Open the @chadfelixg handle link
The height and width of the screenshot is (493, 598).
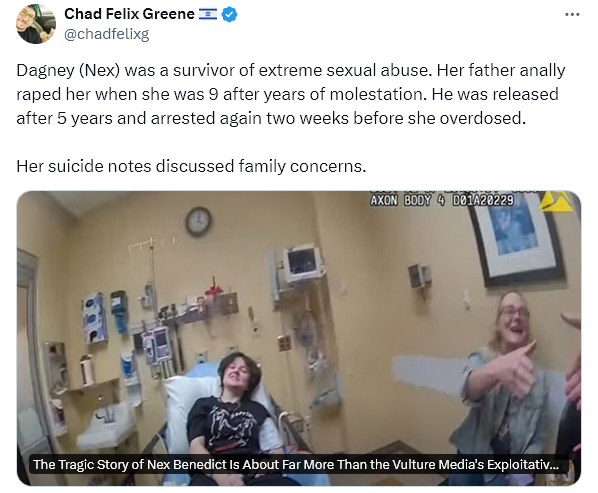(106, 34)
